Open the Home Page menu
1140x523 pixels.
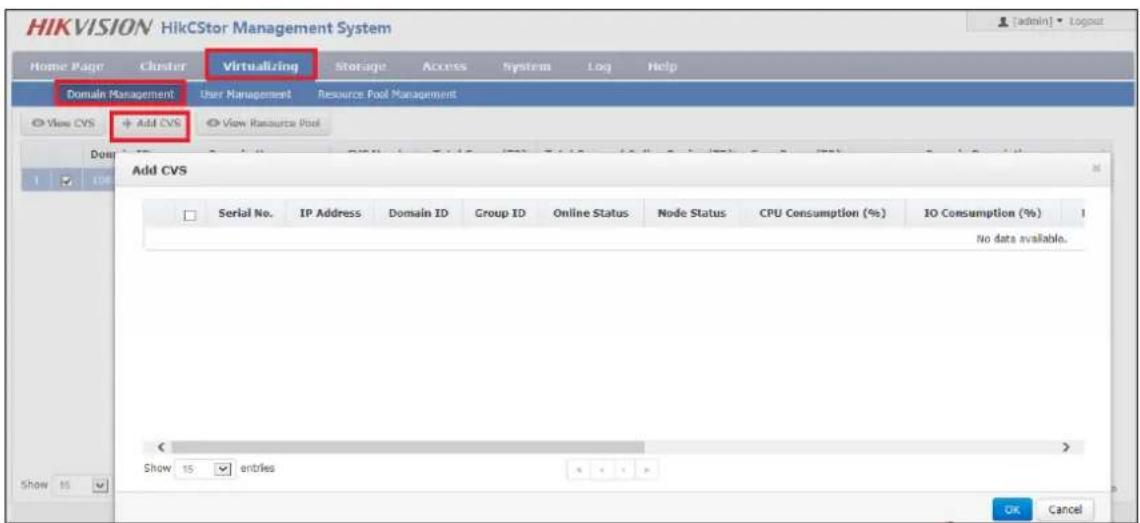click(68, 67)
